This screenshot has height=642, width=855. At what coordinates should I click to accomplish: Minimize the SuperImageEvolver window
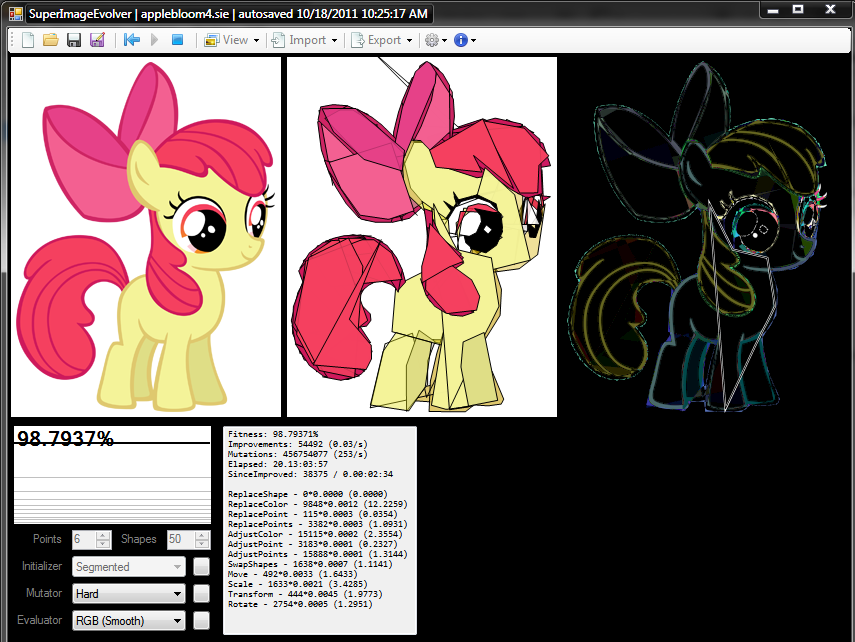tap(773, 9)
